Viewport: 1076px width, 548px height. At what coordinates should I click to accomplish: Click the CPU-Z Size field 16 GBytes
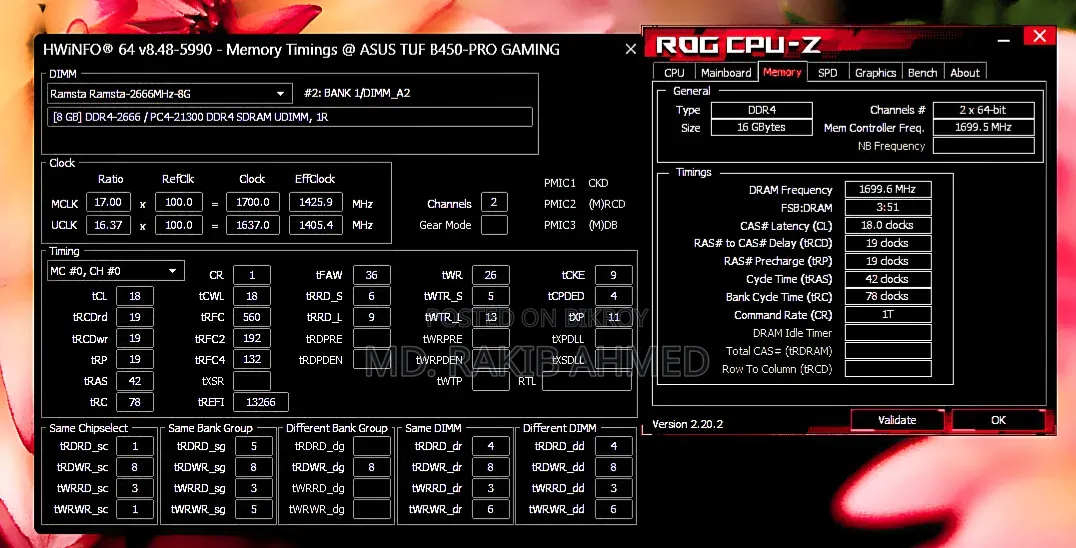(x=762, y=128)
